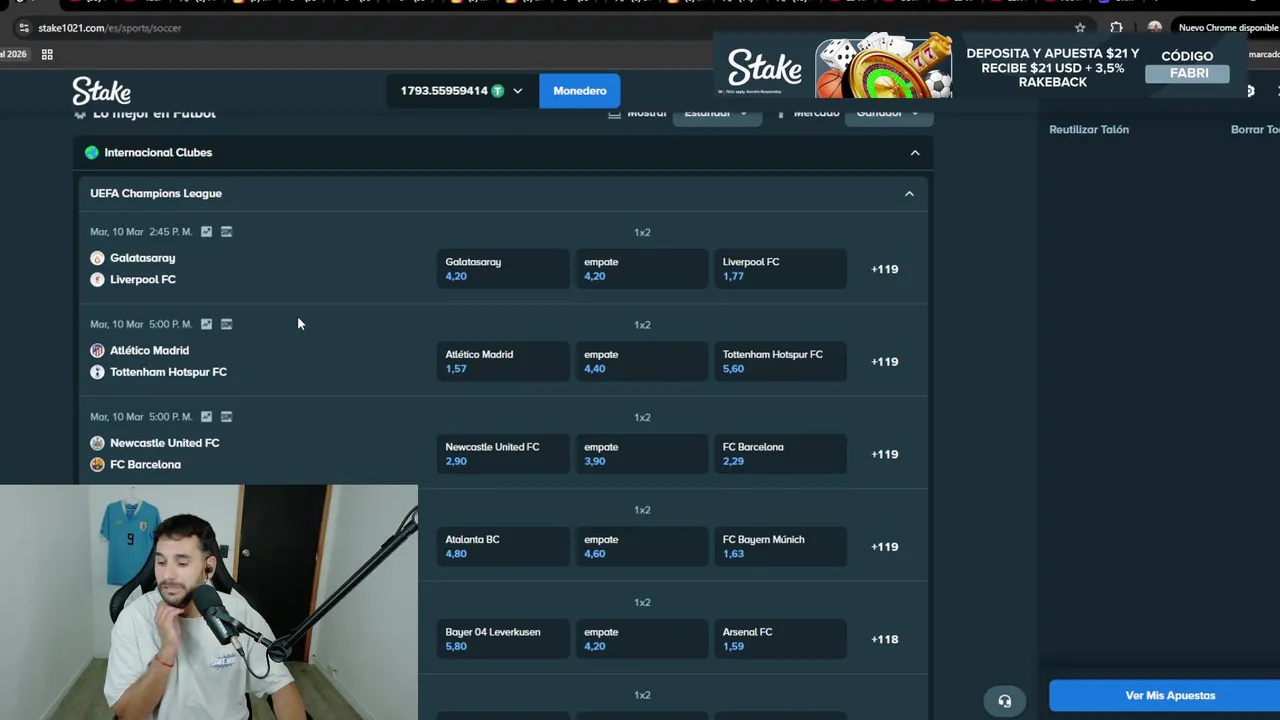Open the Ganador market dropdown

point(888,114)
